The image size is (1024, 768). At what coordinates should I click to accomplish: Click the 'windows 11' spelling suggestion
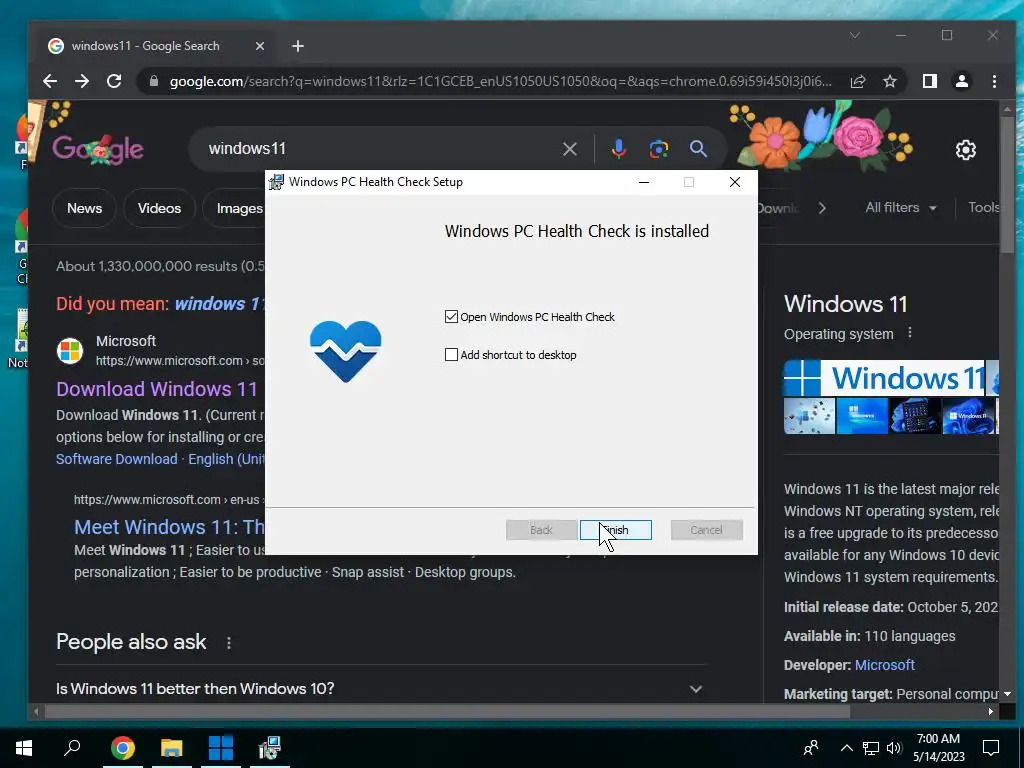pyautogui.click(x=219, y=304)
